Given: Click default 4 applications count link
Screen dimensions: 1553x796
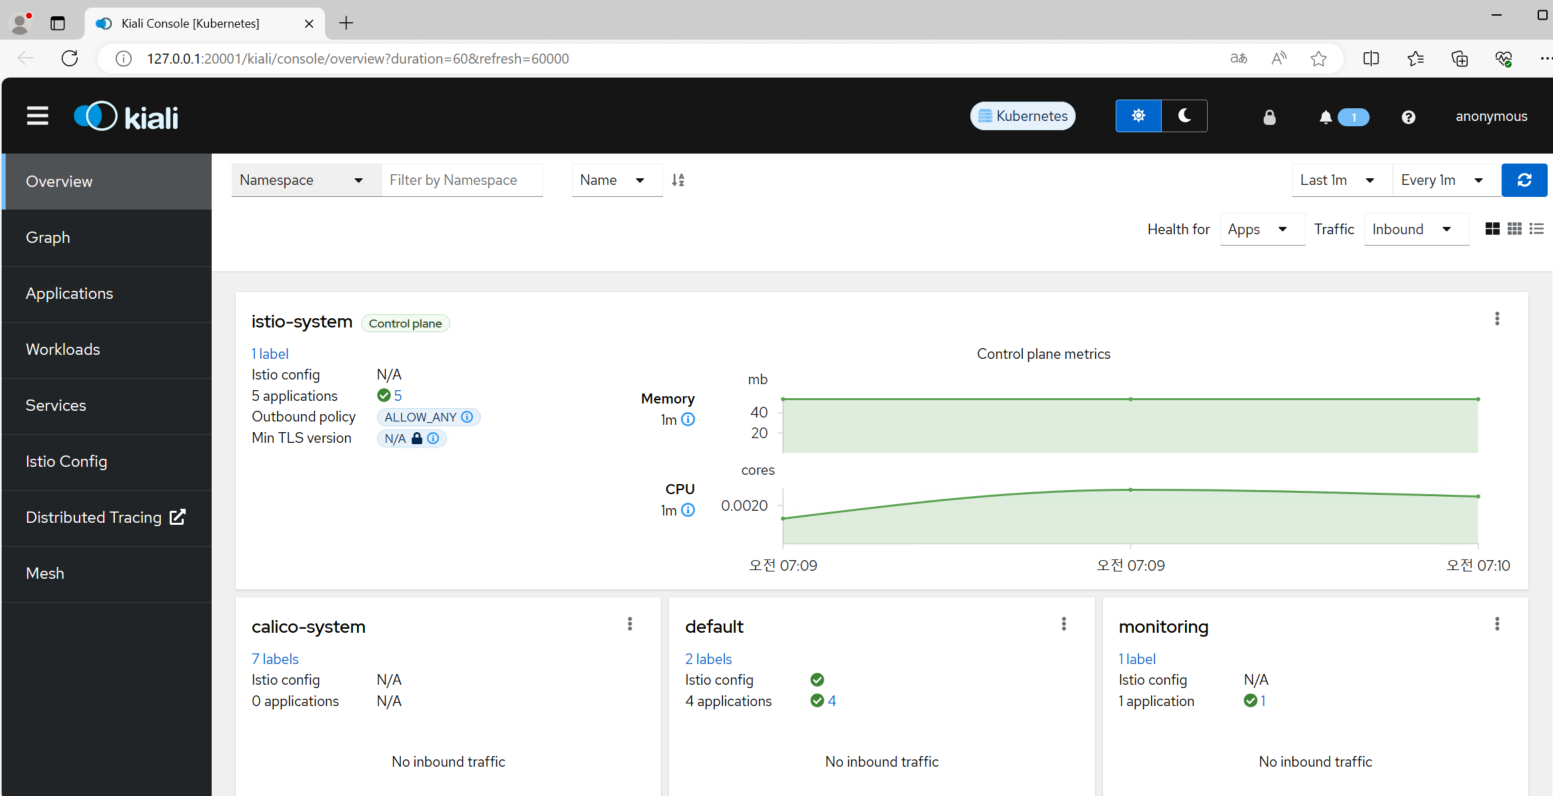Looking at the screenshot, I should (x=832, y=701).
